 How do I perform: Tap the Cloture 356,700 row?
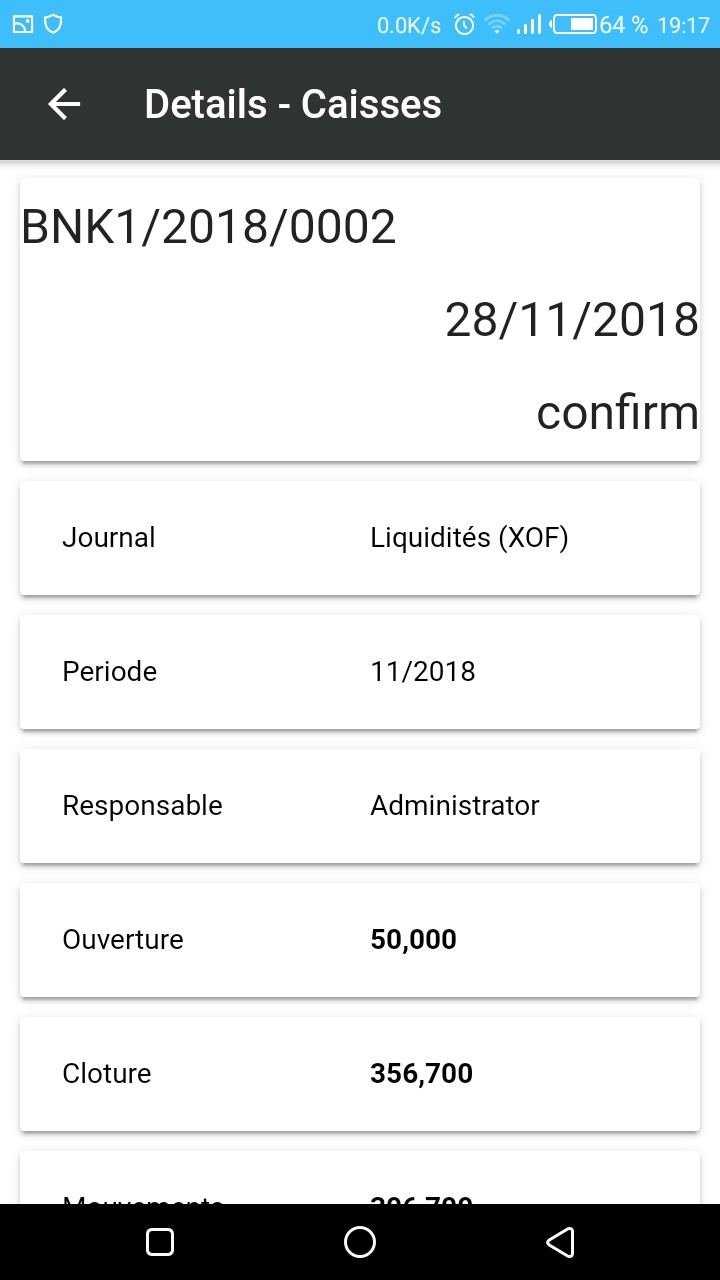[360, 1074]
